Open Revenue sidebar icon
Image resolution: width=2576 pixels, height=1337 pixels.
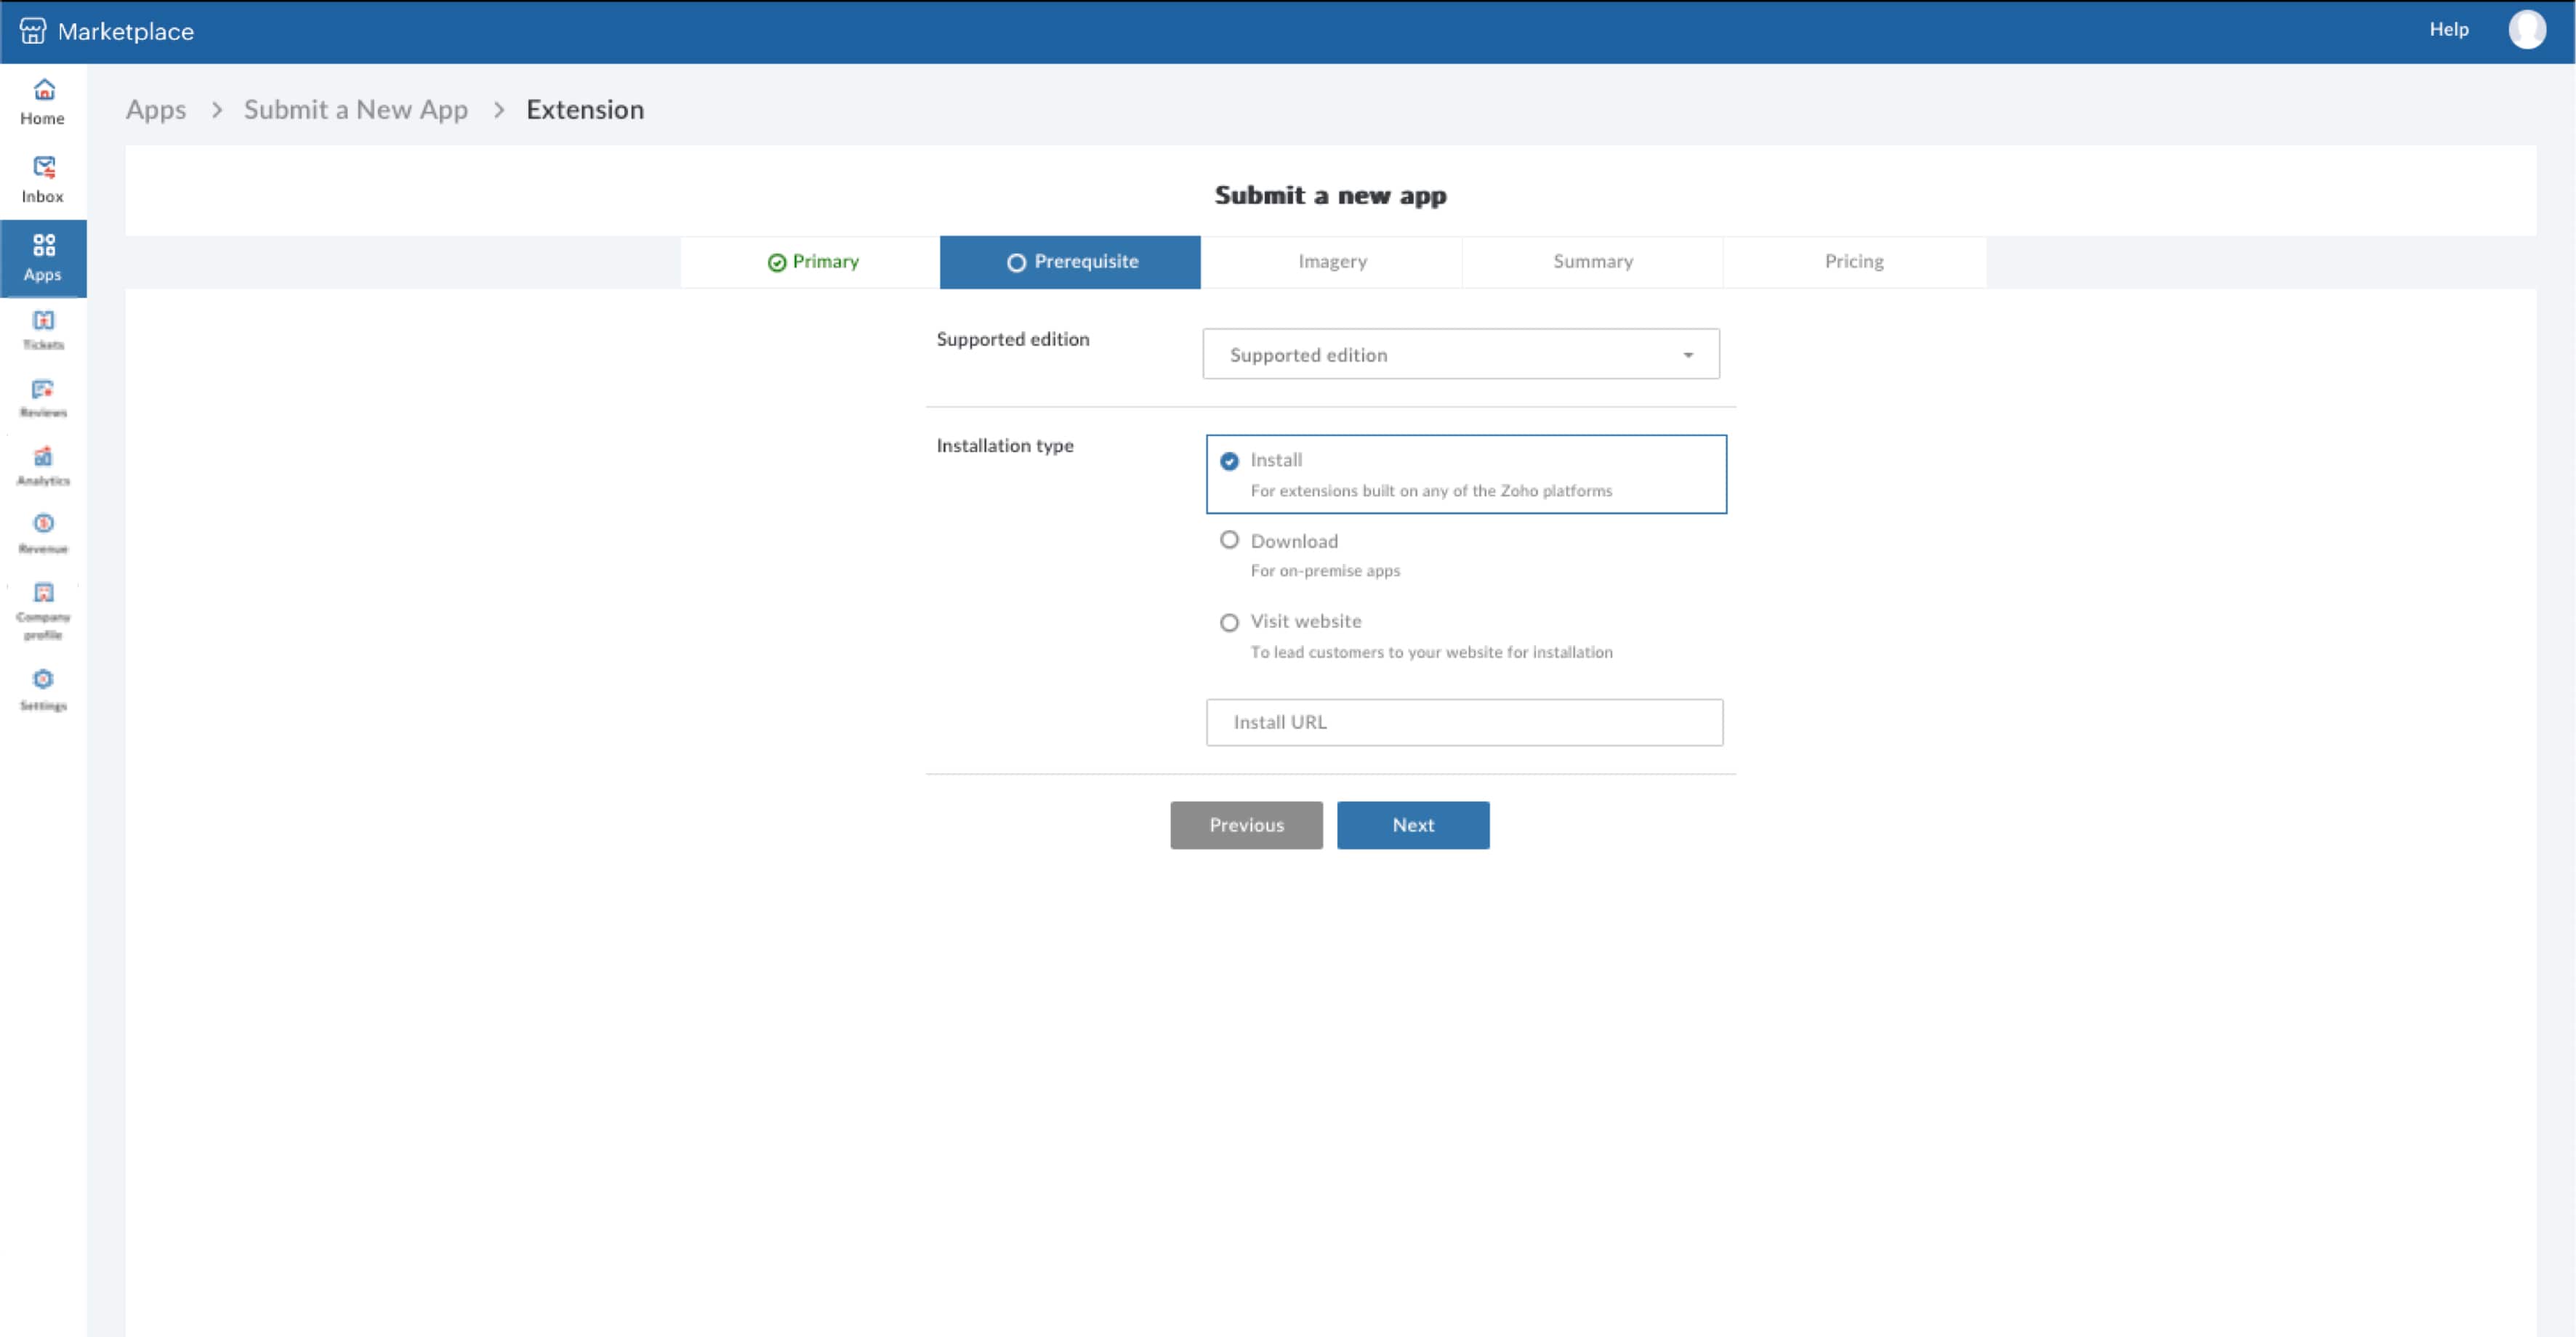(43, 533)
